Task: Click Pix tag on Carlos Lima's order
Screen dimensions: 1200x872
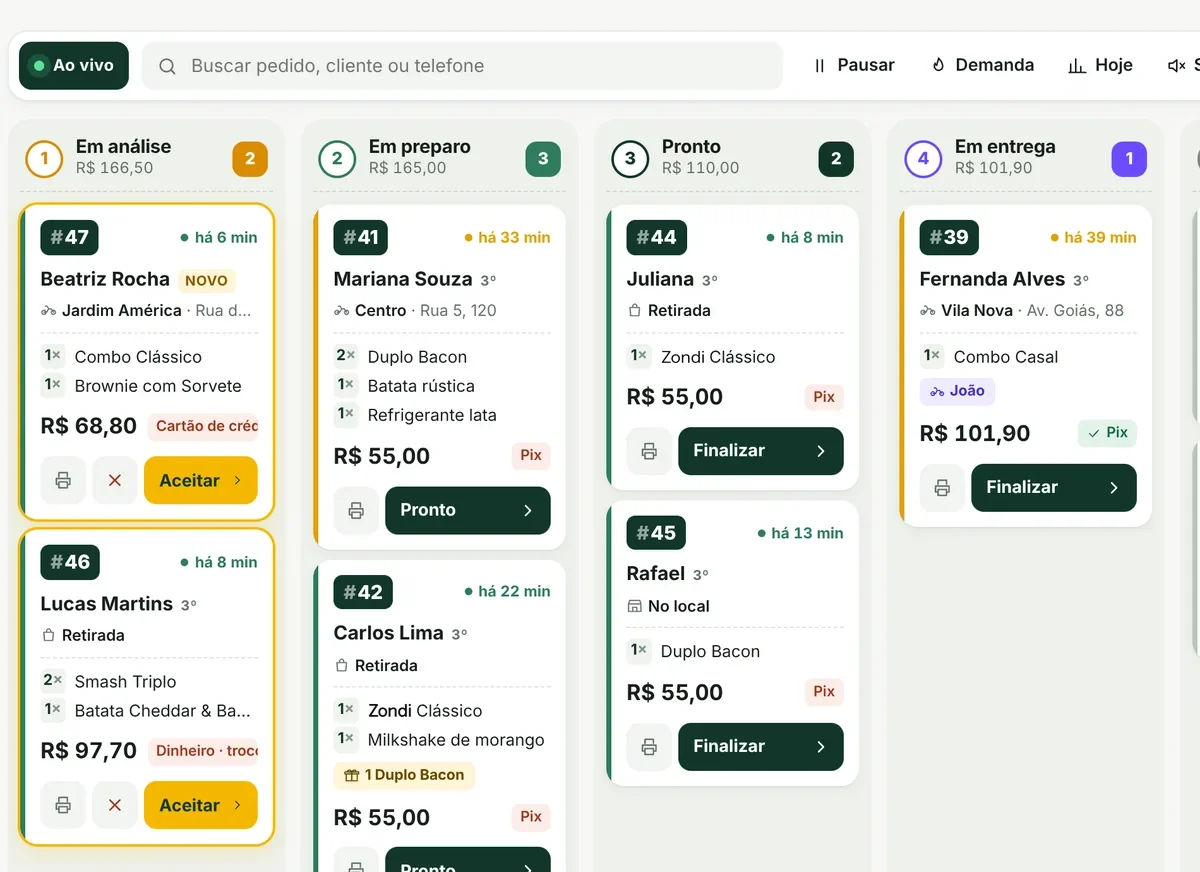Action: click(531, 817)
